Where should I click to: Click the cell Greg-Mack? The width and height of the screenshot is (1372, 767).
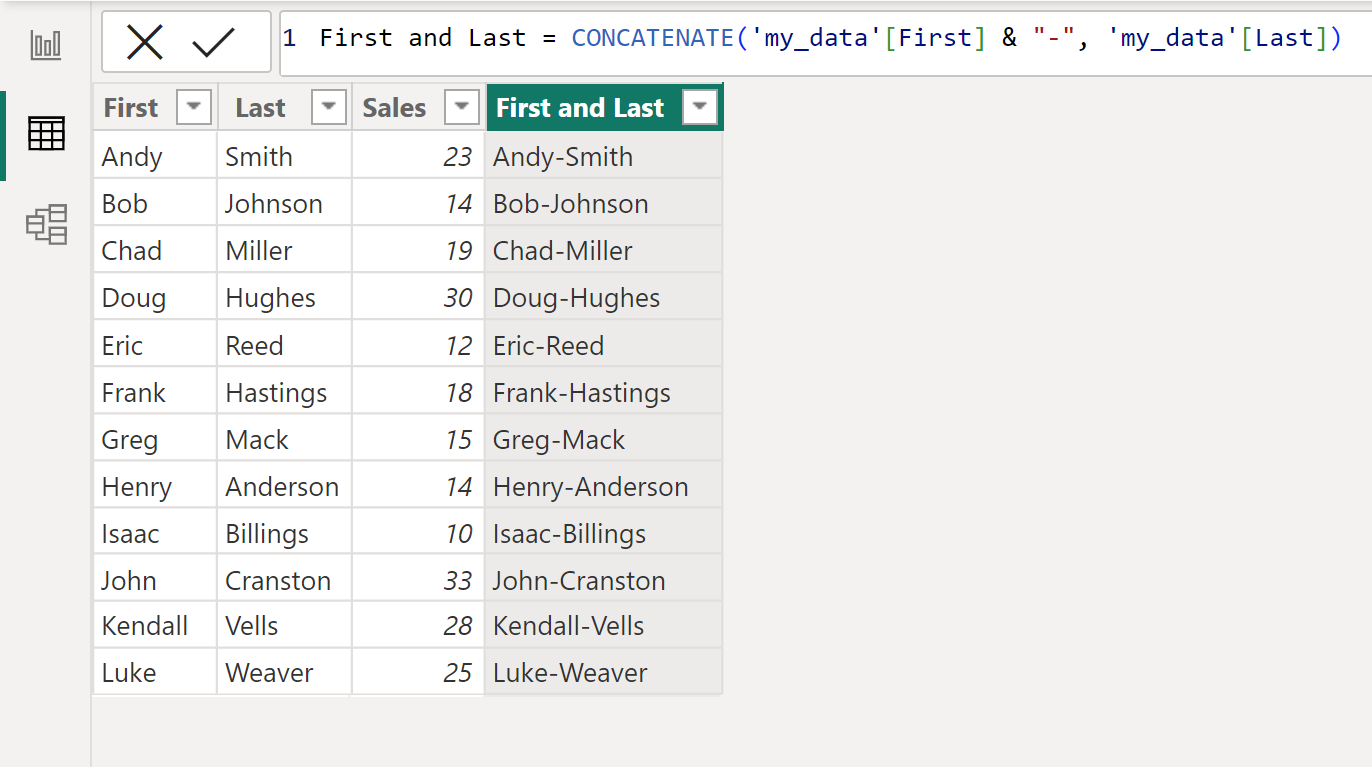[604, 439]
